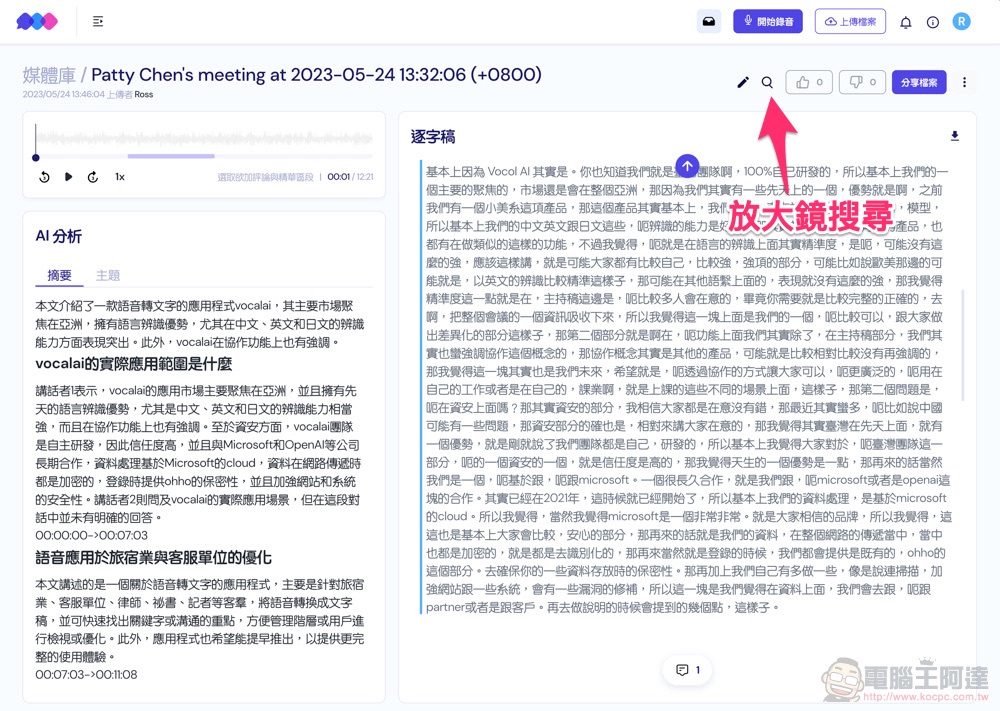Switch to the 主題 tab
Viewport: 1000px width, 711px height.
[108, 275]
